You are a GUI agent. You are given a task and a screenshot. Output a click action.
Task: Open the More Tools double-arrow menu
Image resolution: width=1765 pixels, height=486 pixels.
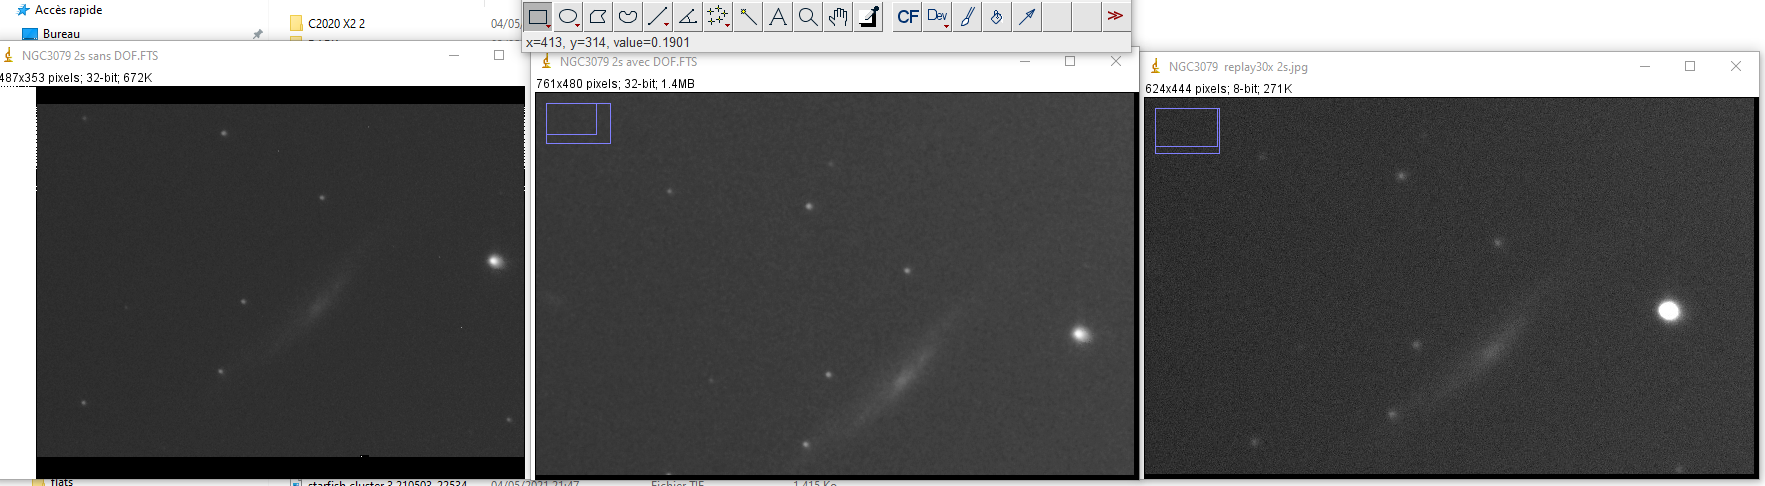coord(1115,17)
